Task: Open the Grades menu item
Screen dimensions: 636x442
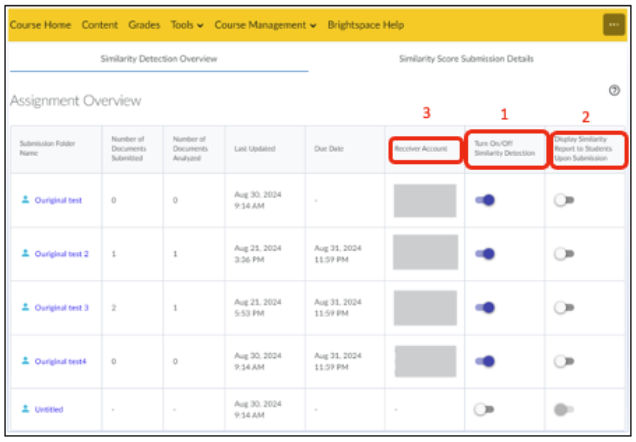Action: pyautogui.click(x=144, y=25)
